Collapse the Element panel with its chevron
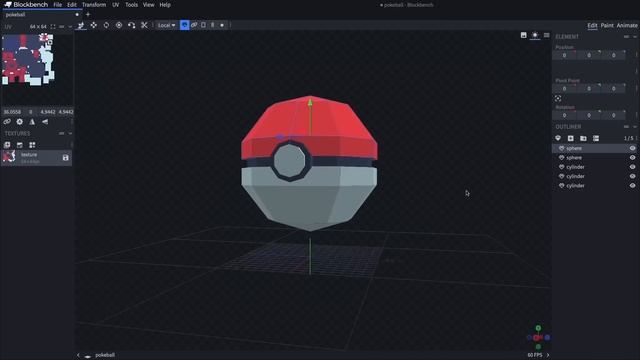The image size is (640, 360). tap(635, 37)
